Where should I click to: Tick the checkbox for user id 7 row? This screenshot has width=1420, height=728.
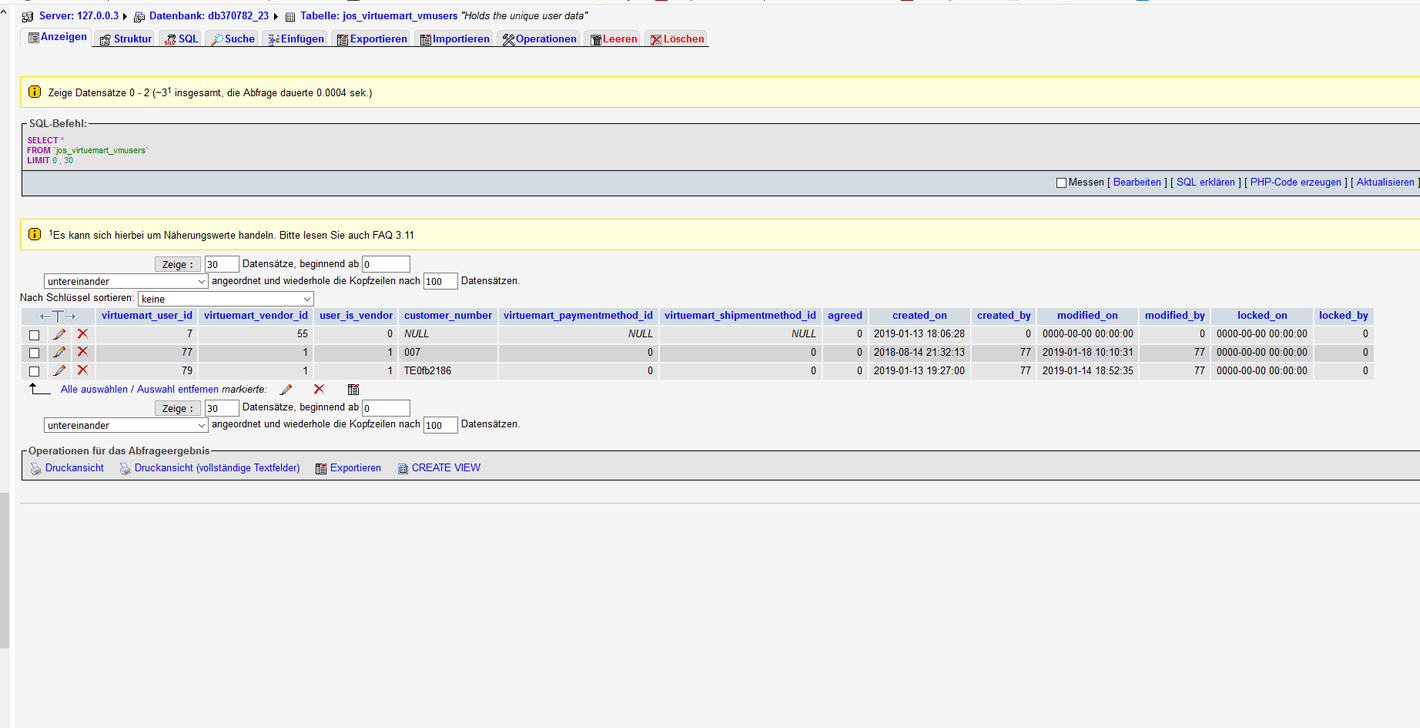34,335
